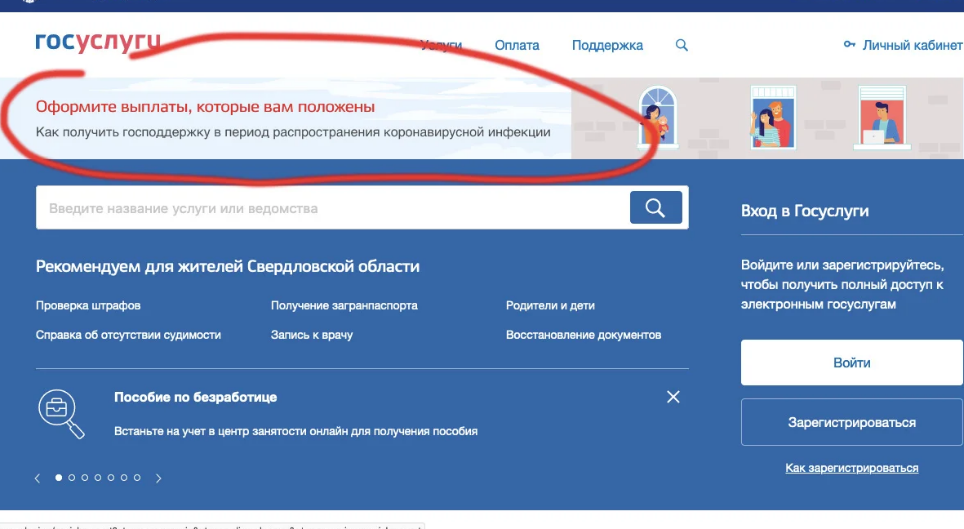The image size is (964, 529).
Task: Open Восстановление документов link
Action: click(x=583, y=335)
